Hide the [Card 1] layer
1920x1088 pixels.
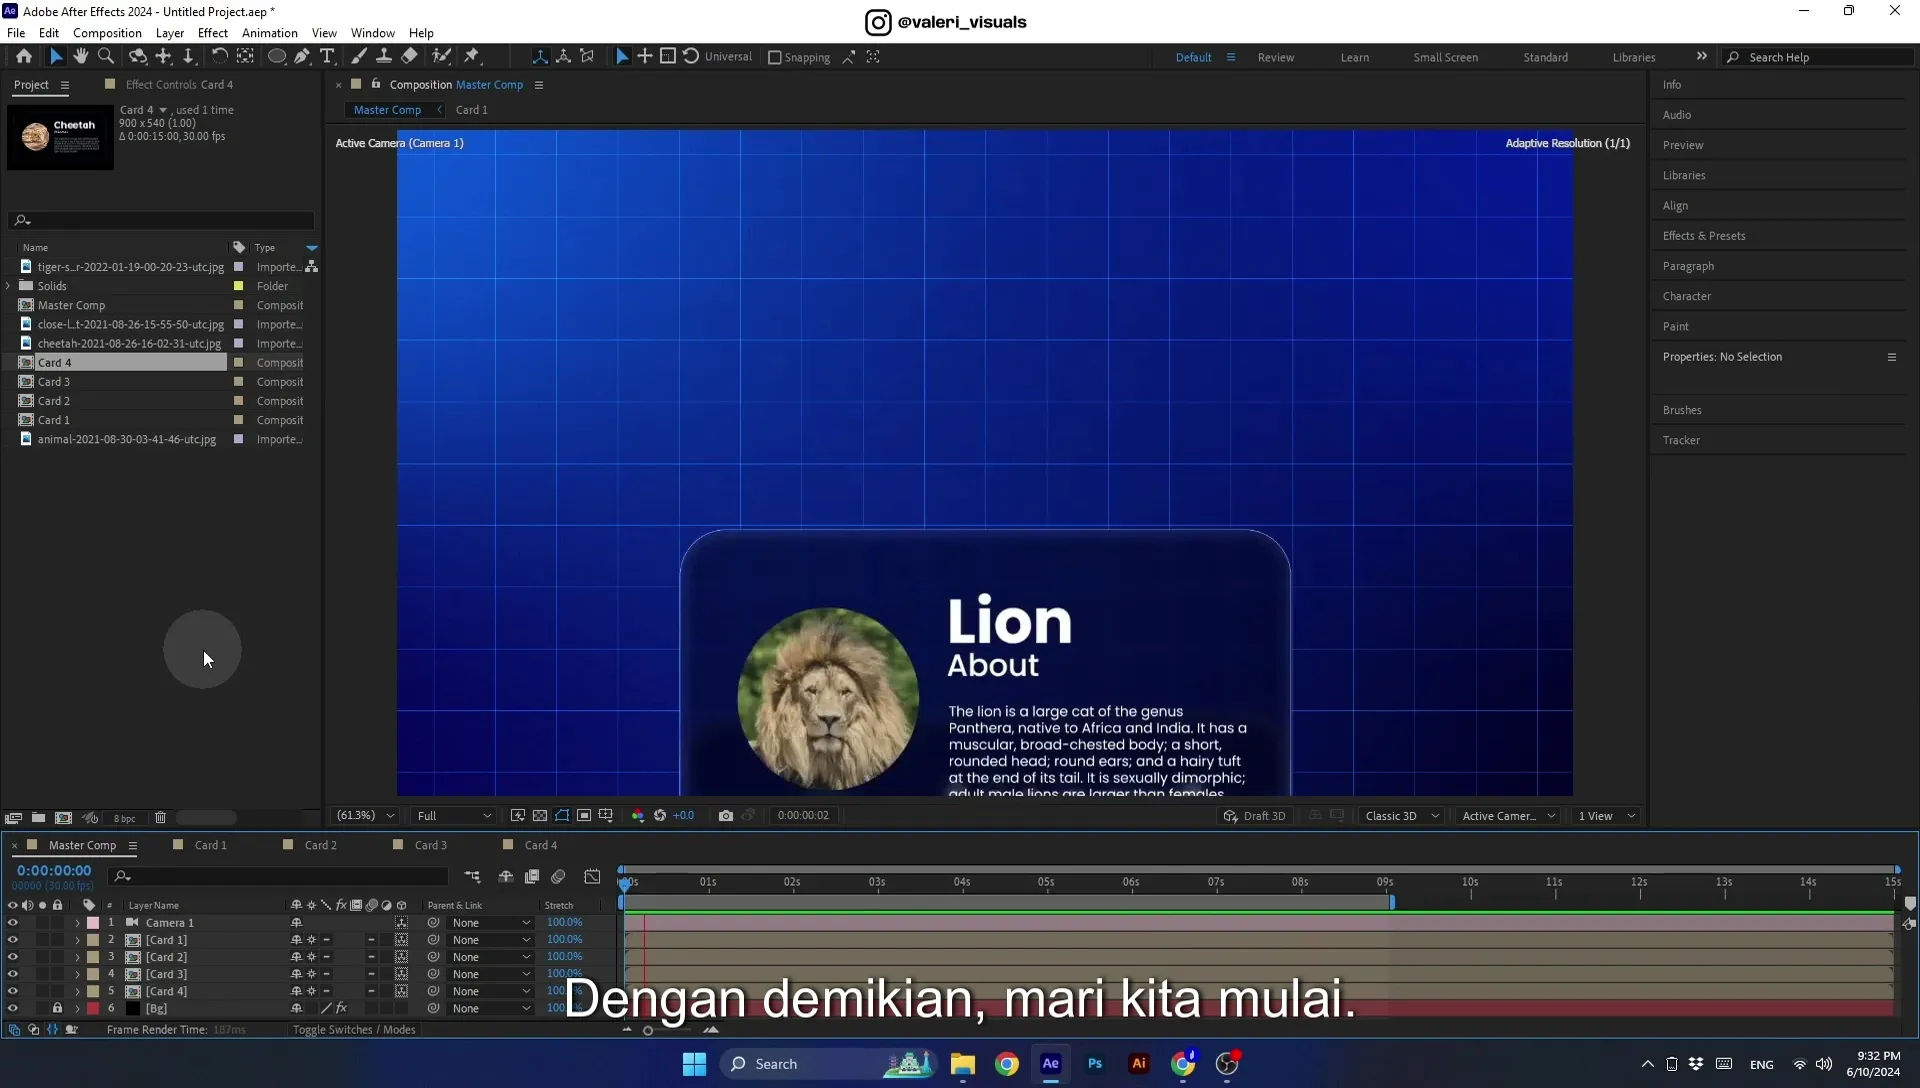point(12,940)
